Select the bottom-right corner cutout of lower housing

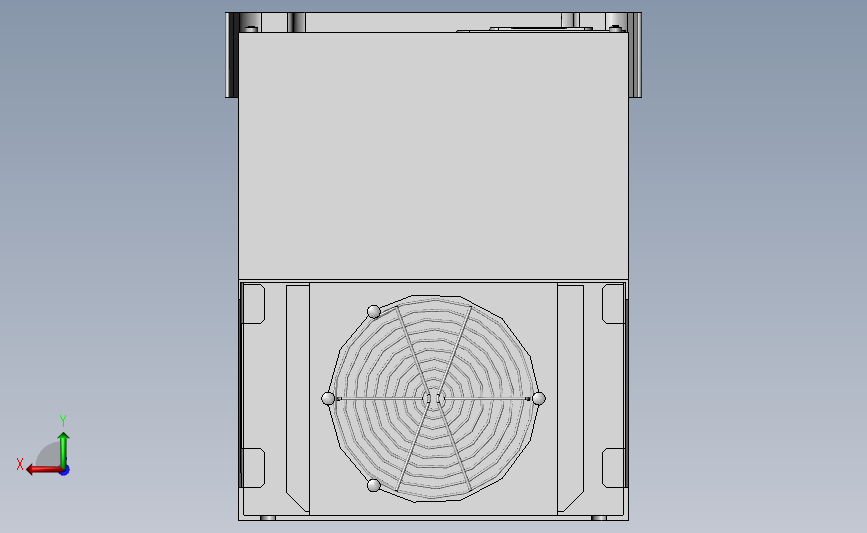[613, 468]
